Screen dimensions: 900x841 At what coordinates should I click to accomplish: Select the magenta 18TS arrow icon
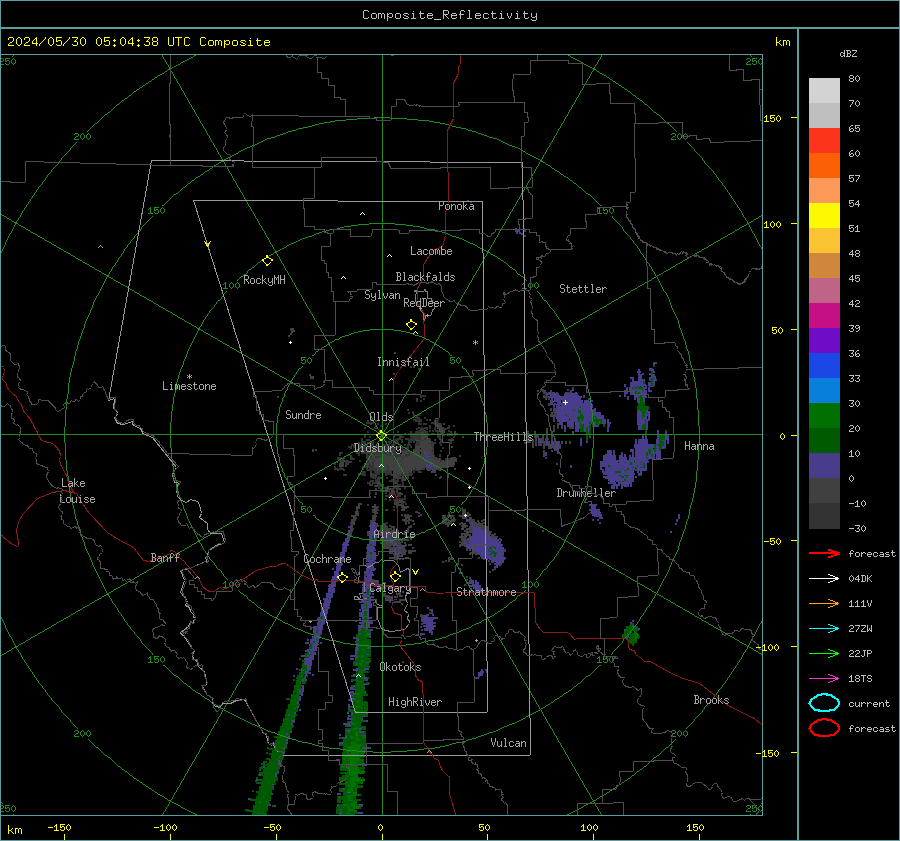[x=824, y=679]
